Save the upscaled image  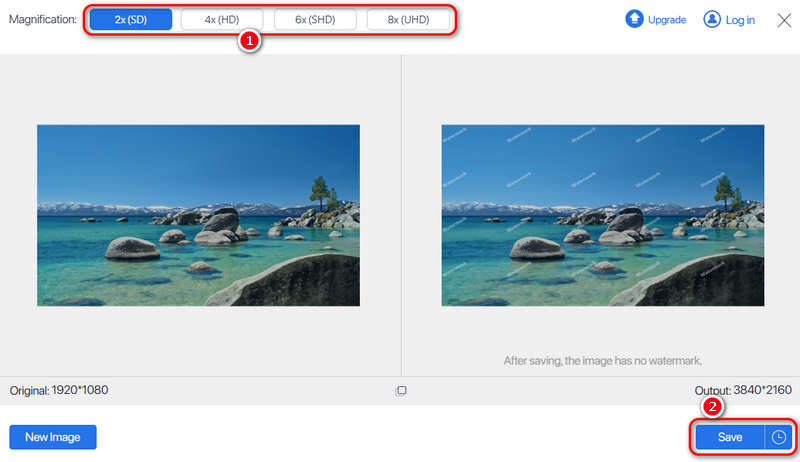730,437
